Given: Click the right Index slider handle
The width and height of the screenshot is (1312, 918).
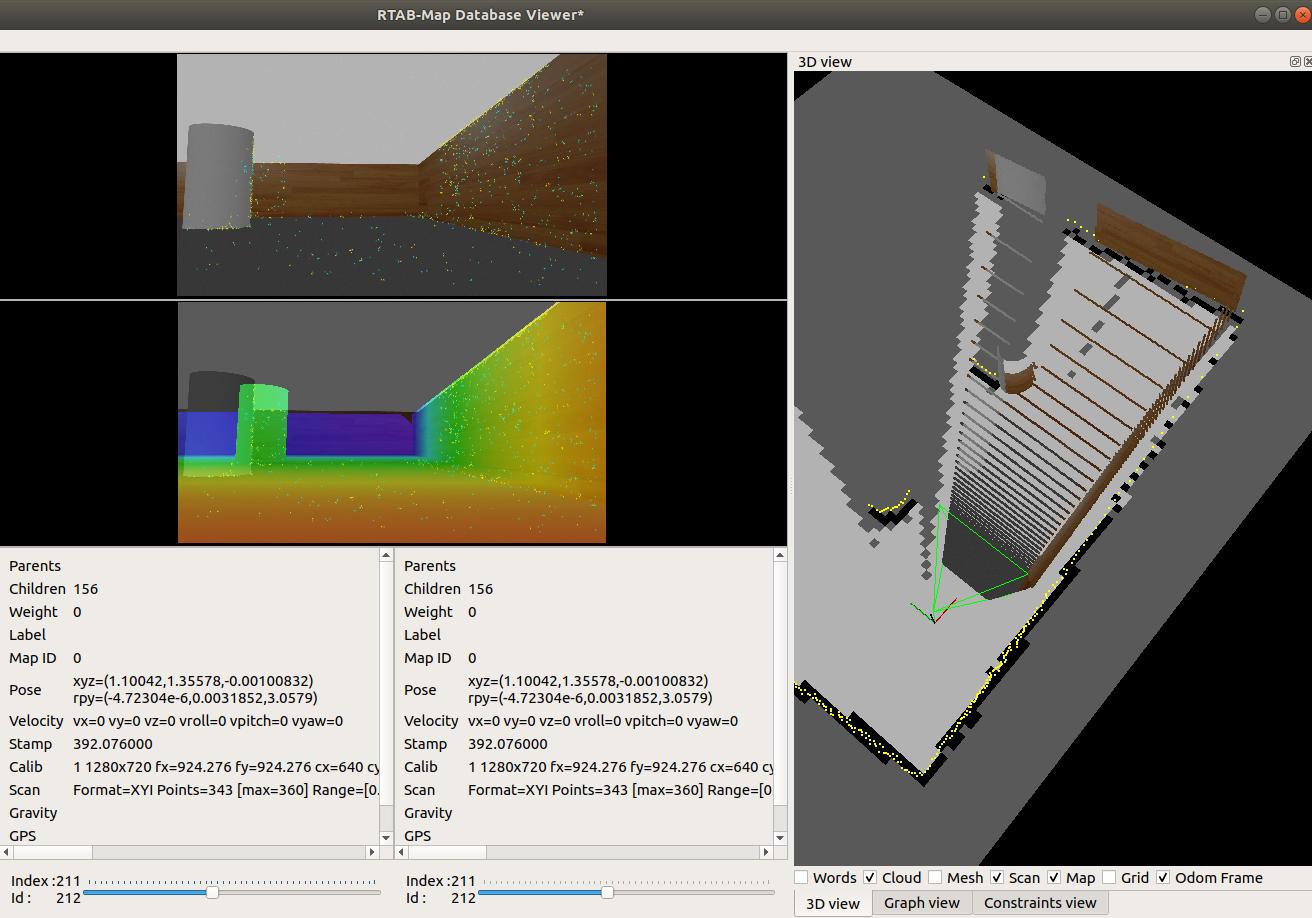Looking at the screenshot, I should coord(607,892).
